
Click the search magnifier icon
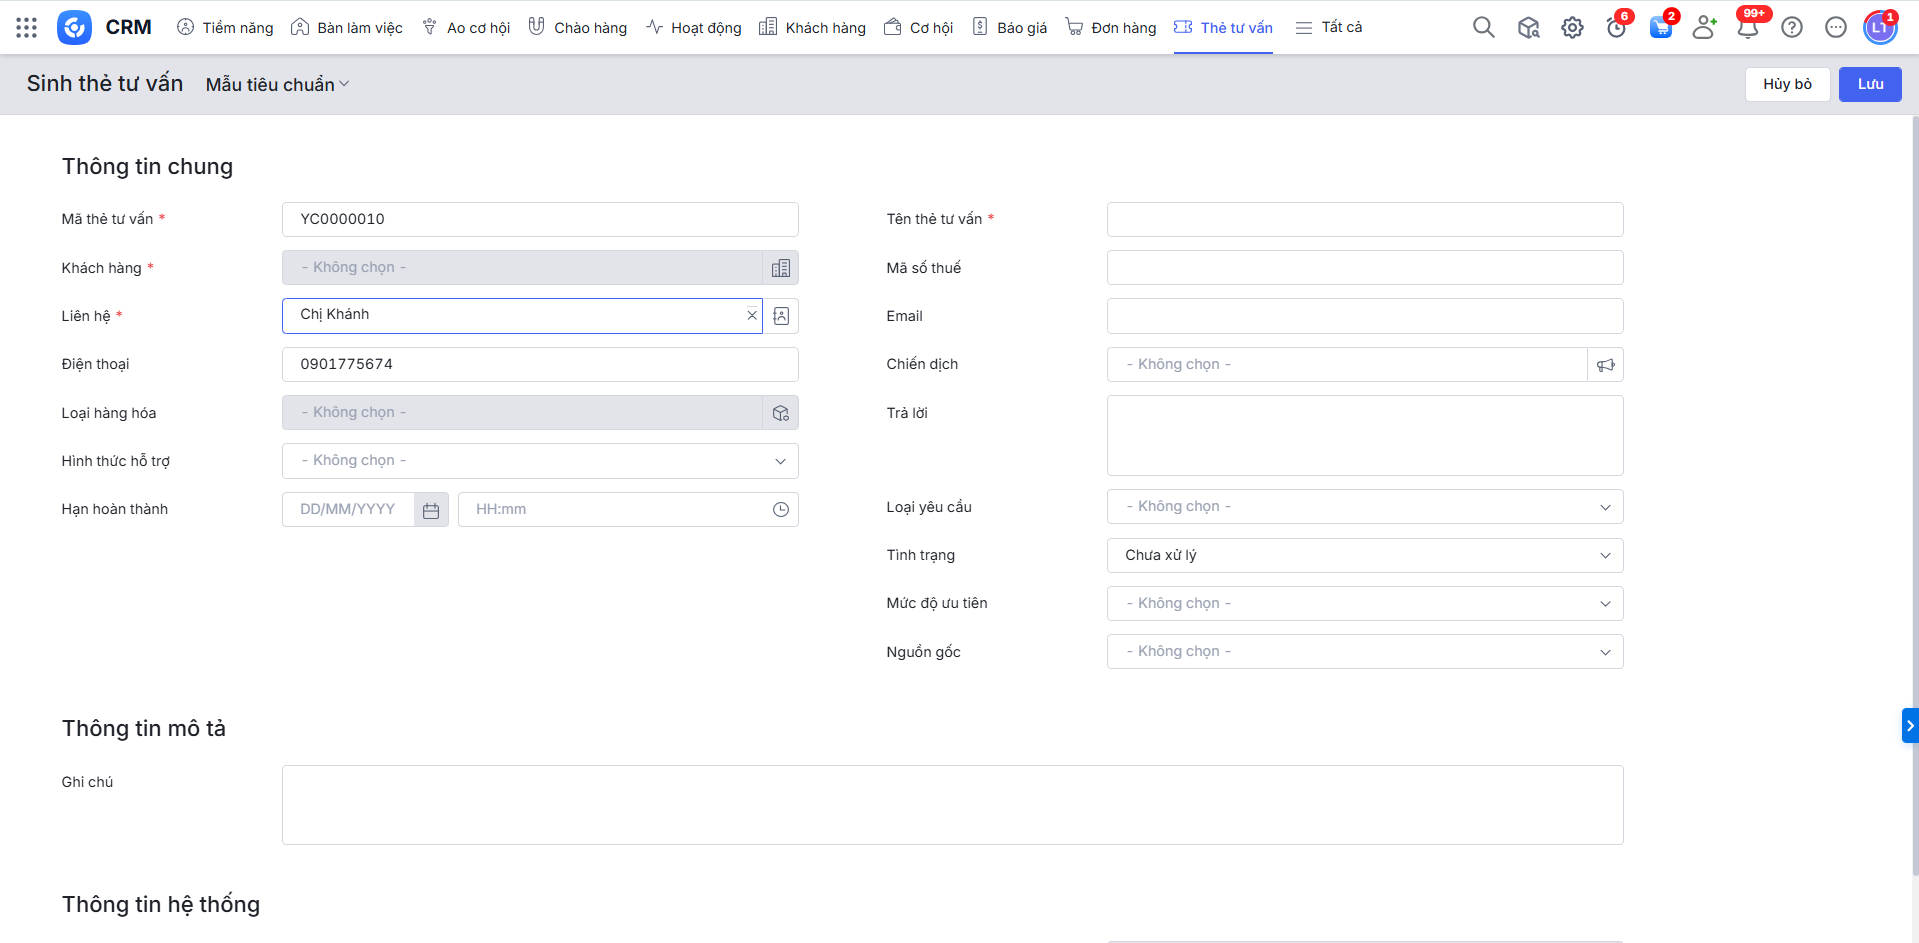click(1483, 28)
